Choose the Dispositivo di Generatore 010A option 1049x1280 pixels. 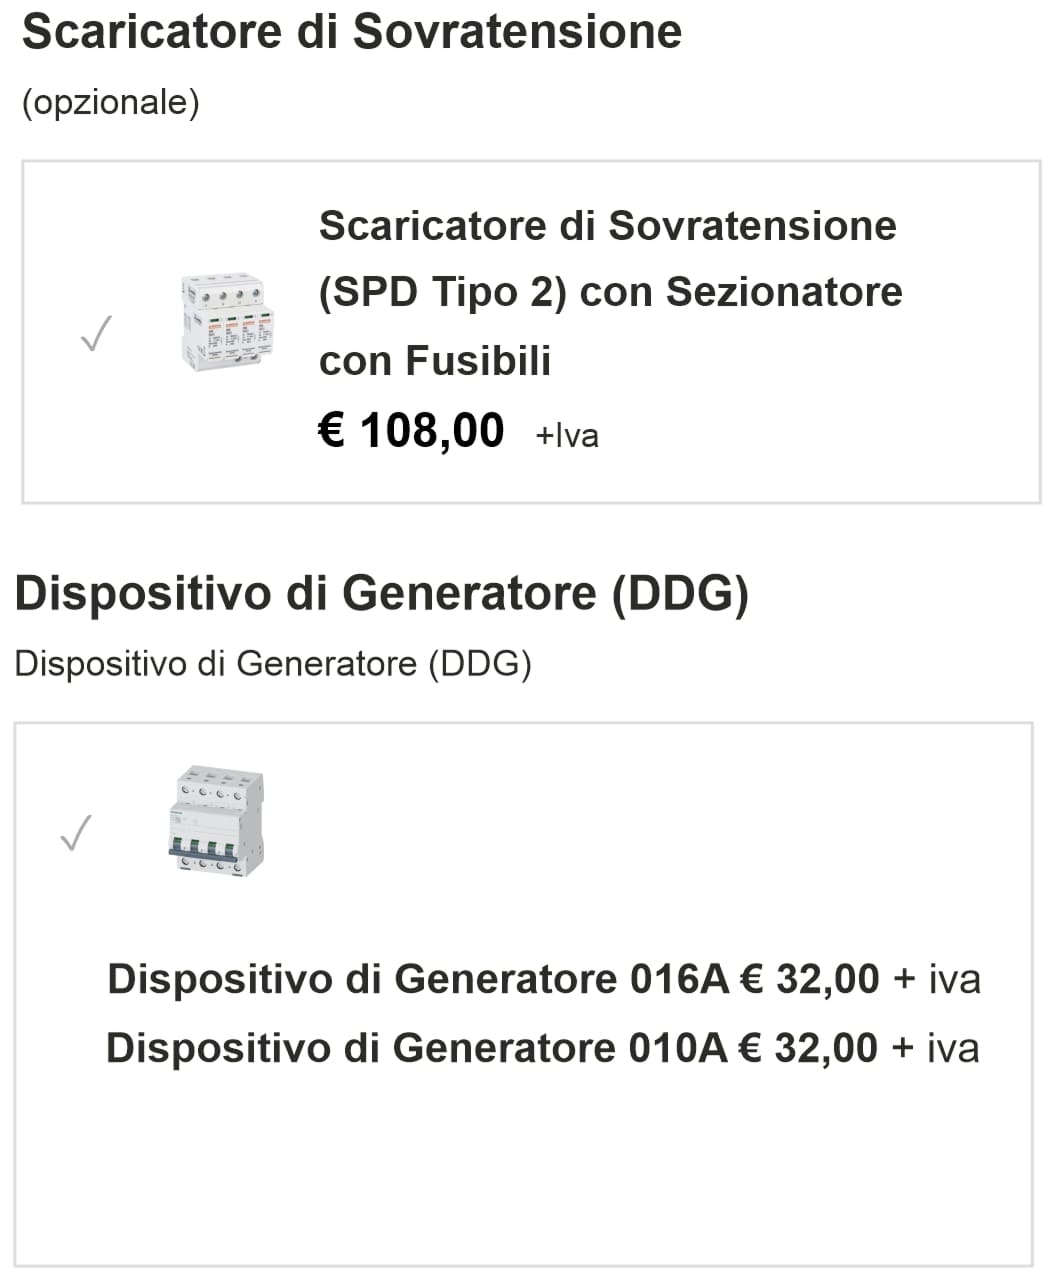click(x=416, y=1048)
